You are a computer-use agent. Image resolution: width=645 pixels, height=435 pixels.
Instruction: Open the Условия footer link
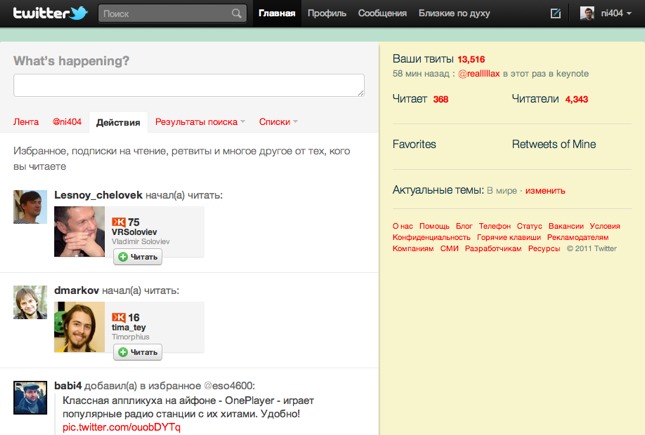(x=605, y=226)
